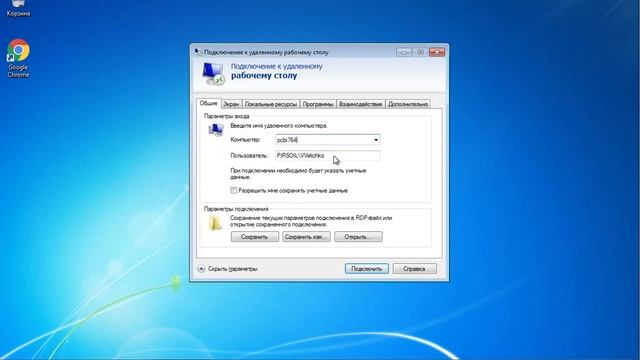
Task: Open the Компьютер dropdown arrow
Action: point(376,140)
